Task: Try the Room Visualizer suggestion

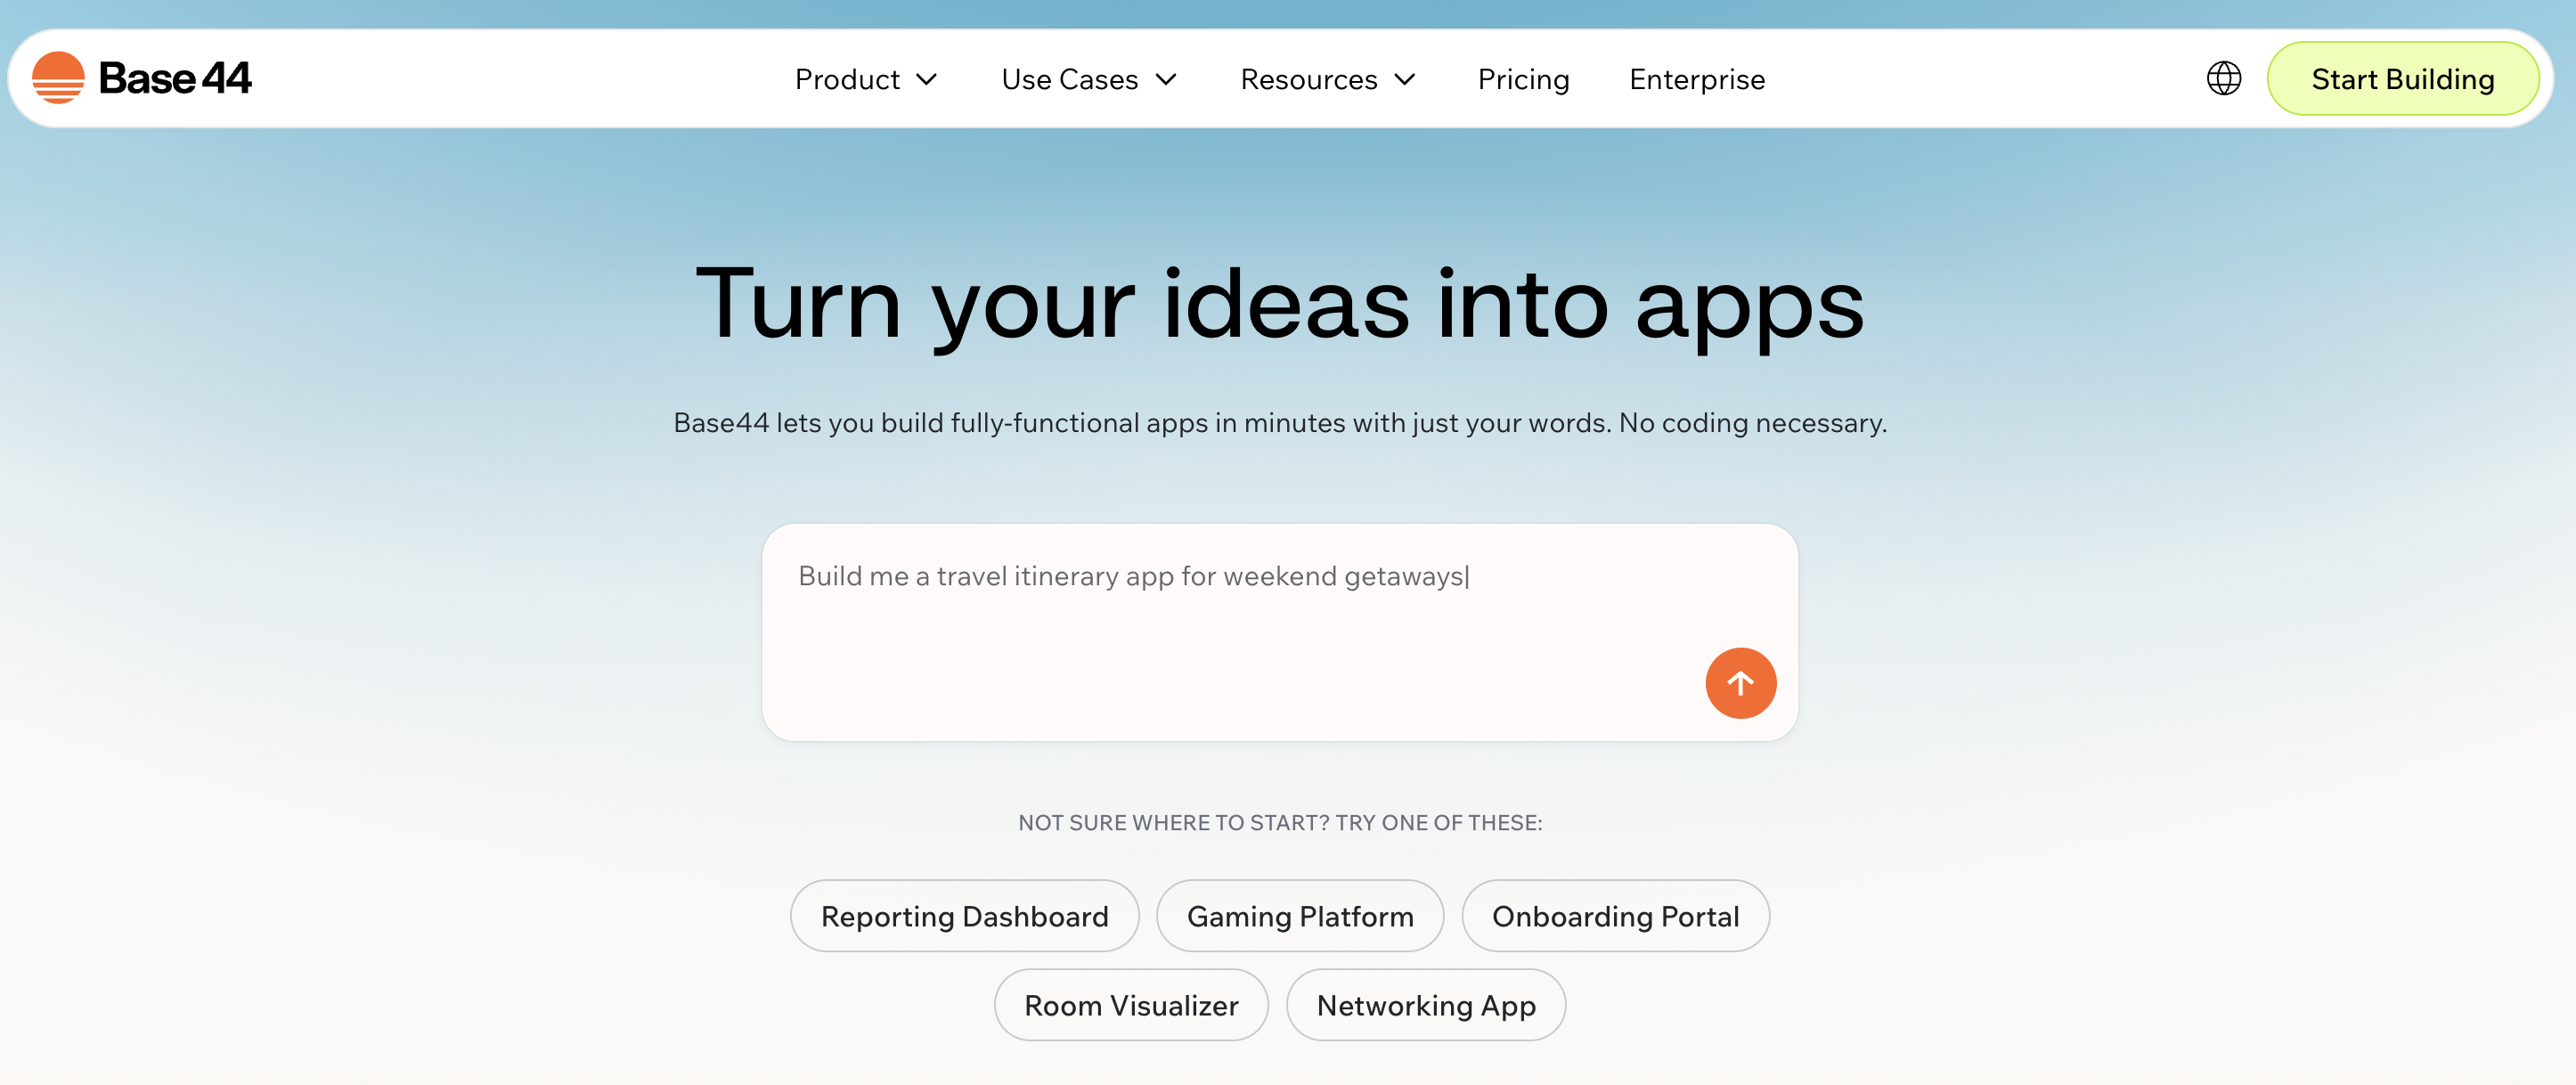Action: coord(1131,1005)
